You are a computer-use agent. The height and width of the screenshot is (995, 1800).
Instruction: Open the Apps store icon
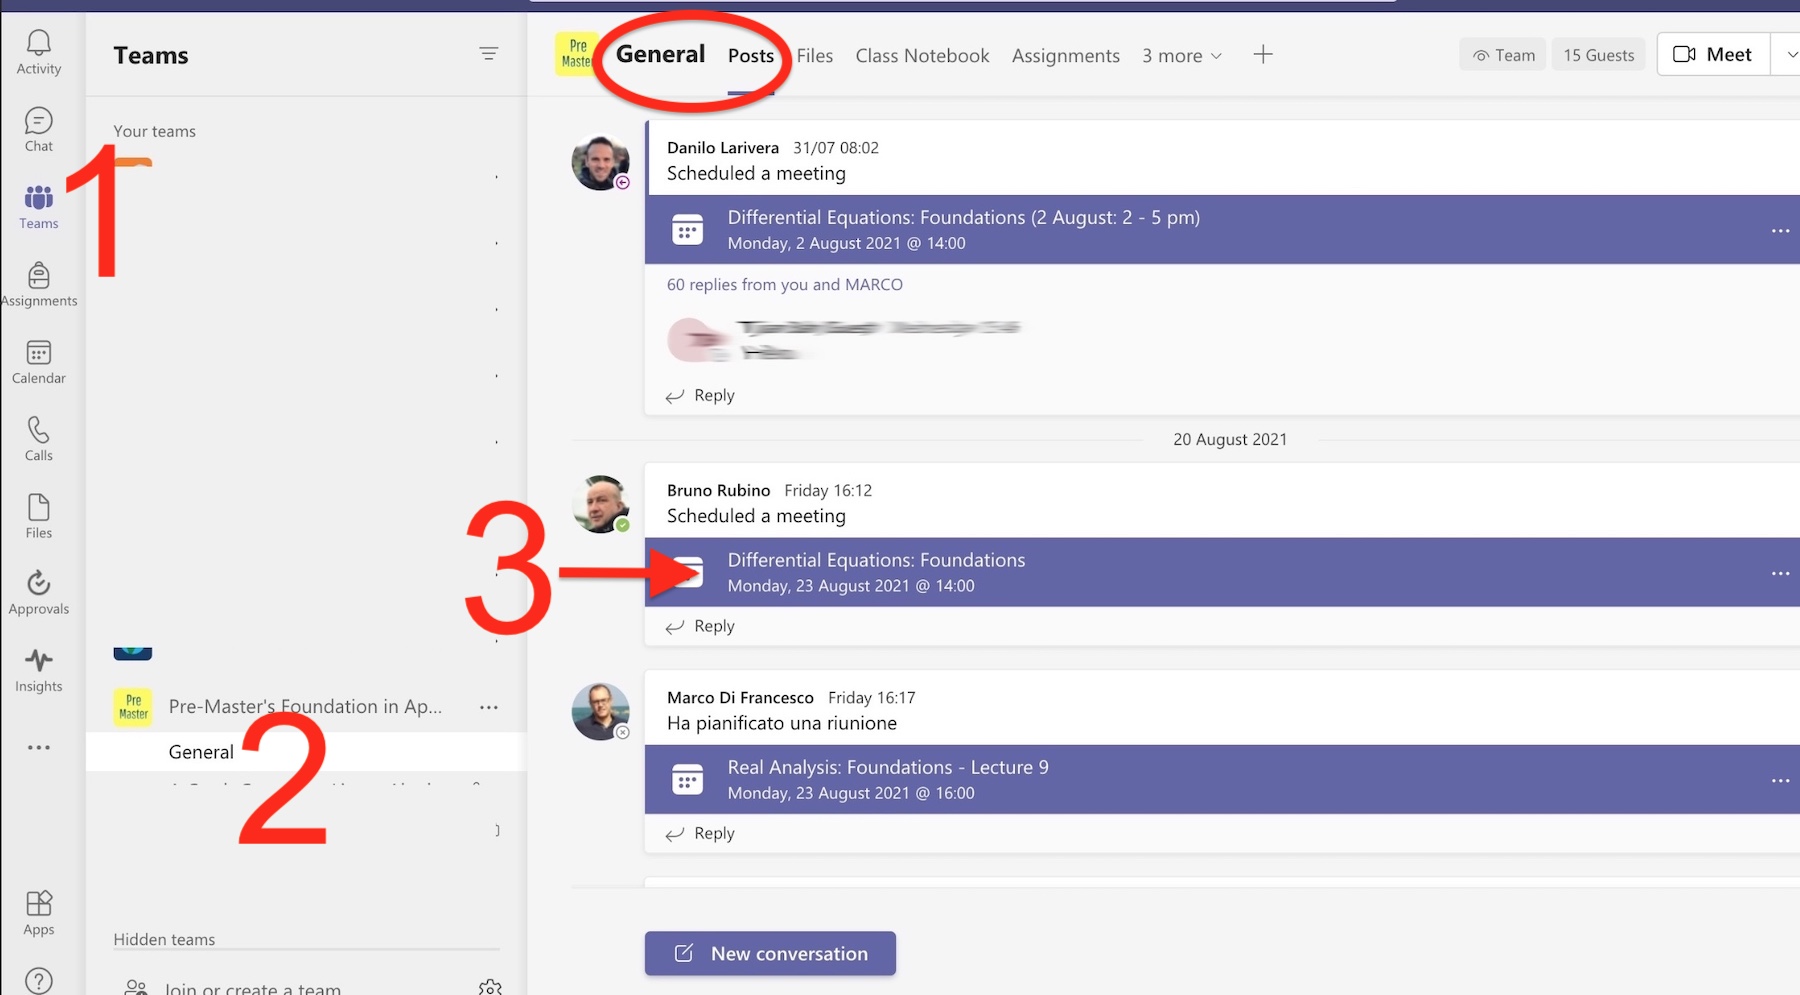click(x=38, y=913)
